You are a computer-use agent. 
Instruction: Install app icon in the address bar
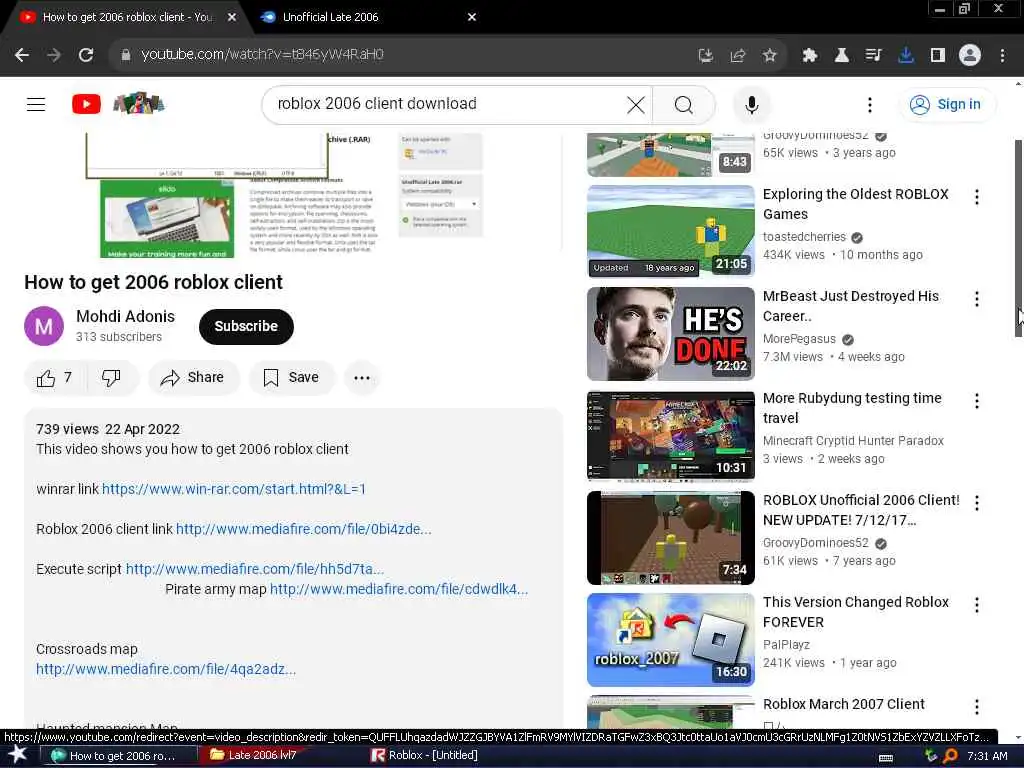coord(705,56)
